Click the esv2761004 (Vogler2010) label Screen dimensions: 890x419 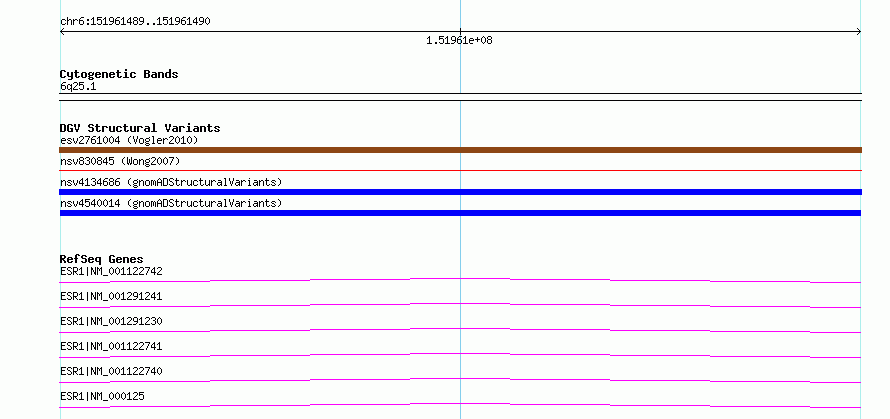[x=129, y=140]
